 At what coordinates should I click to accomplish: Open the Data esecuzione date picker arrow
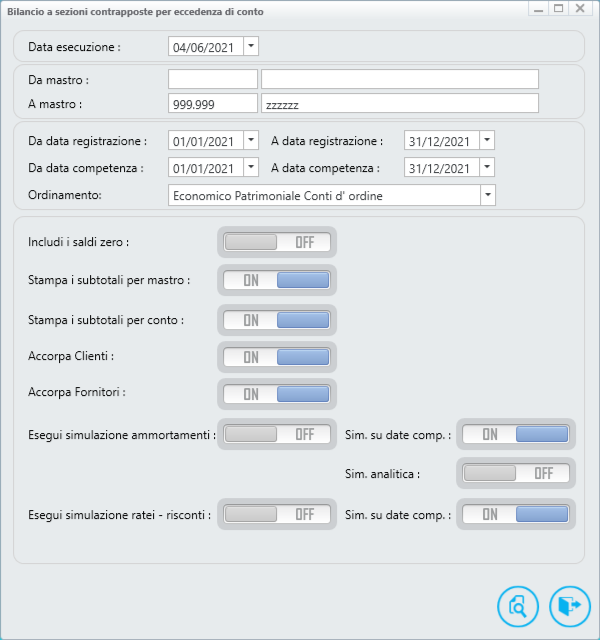251,46
